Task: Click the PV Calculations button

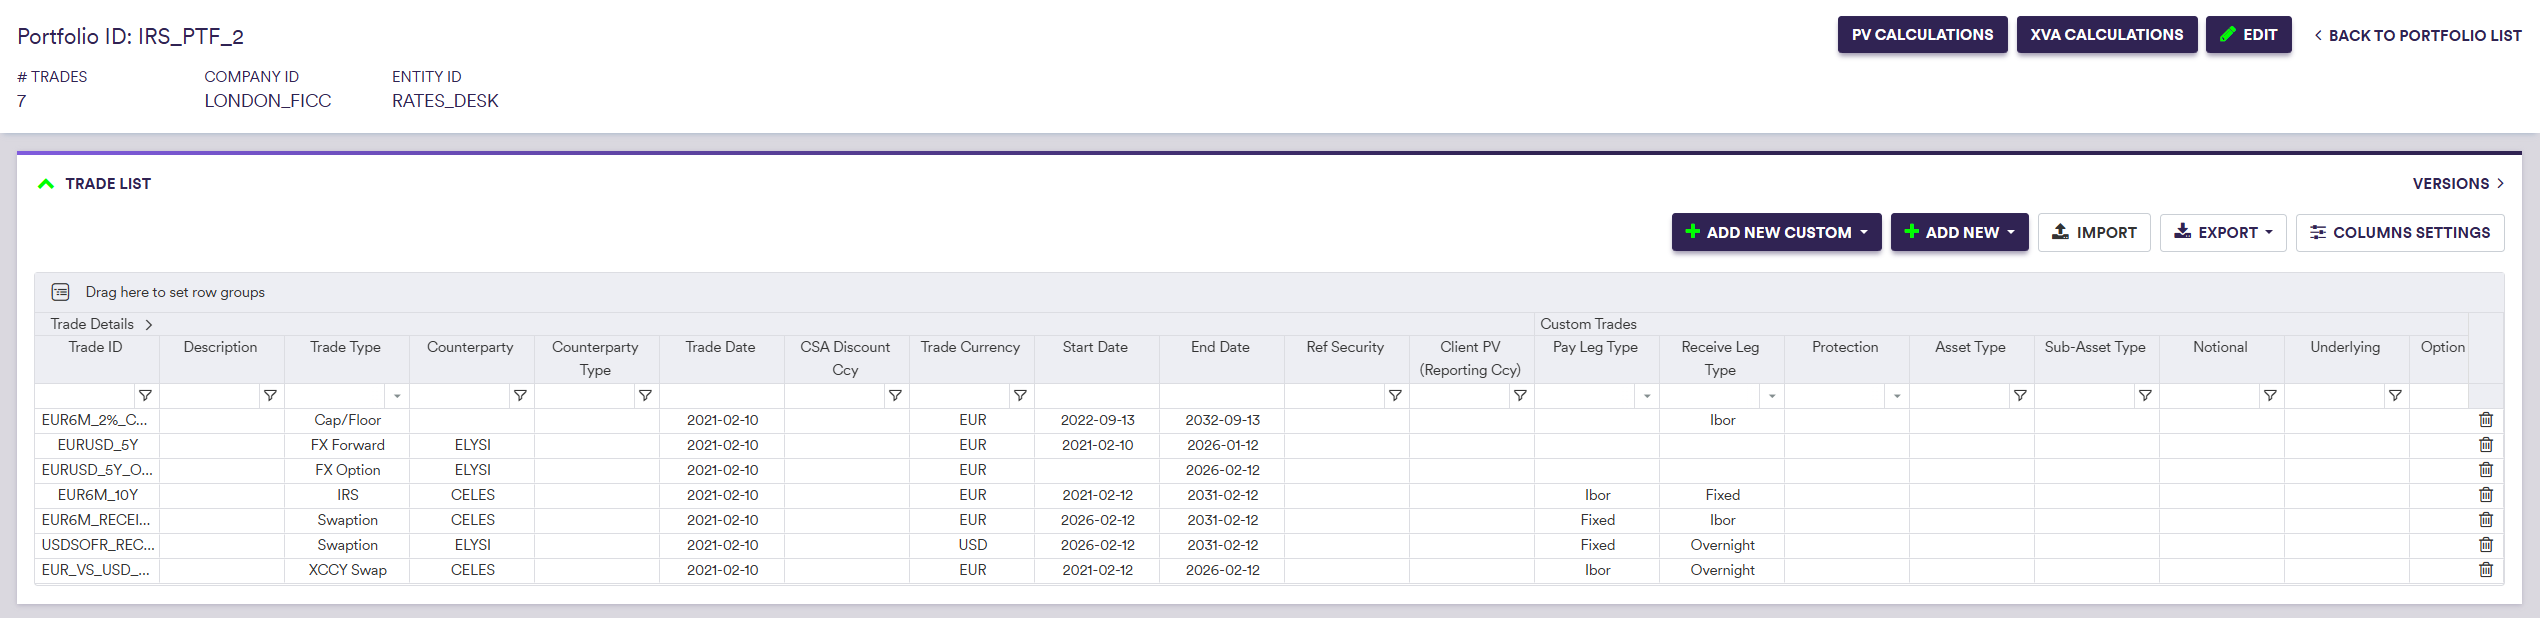Action: click(x=1921, y=35)
